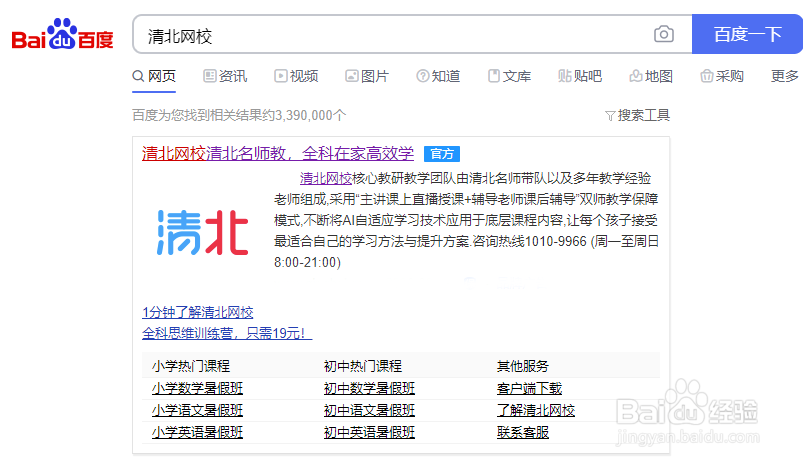Click the 小学热门课程 column header
Screen dimensions: 803x465
[x=191, y=366]
